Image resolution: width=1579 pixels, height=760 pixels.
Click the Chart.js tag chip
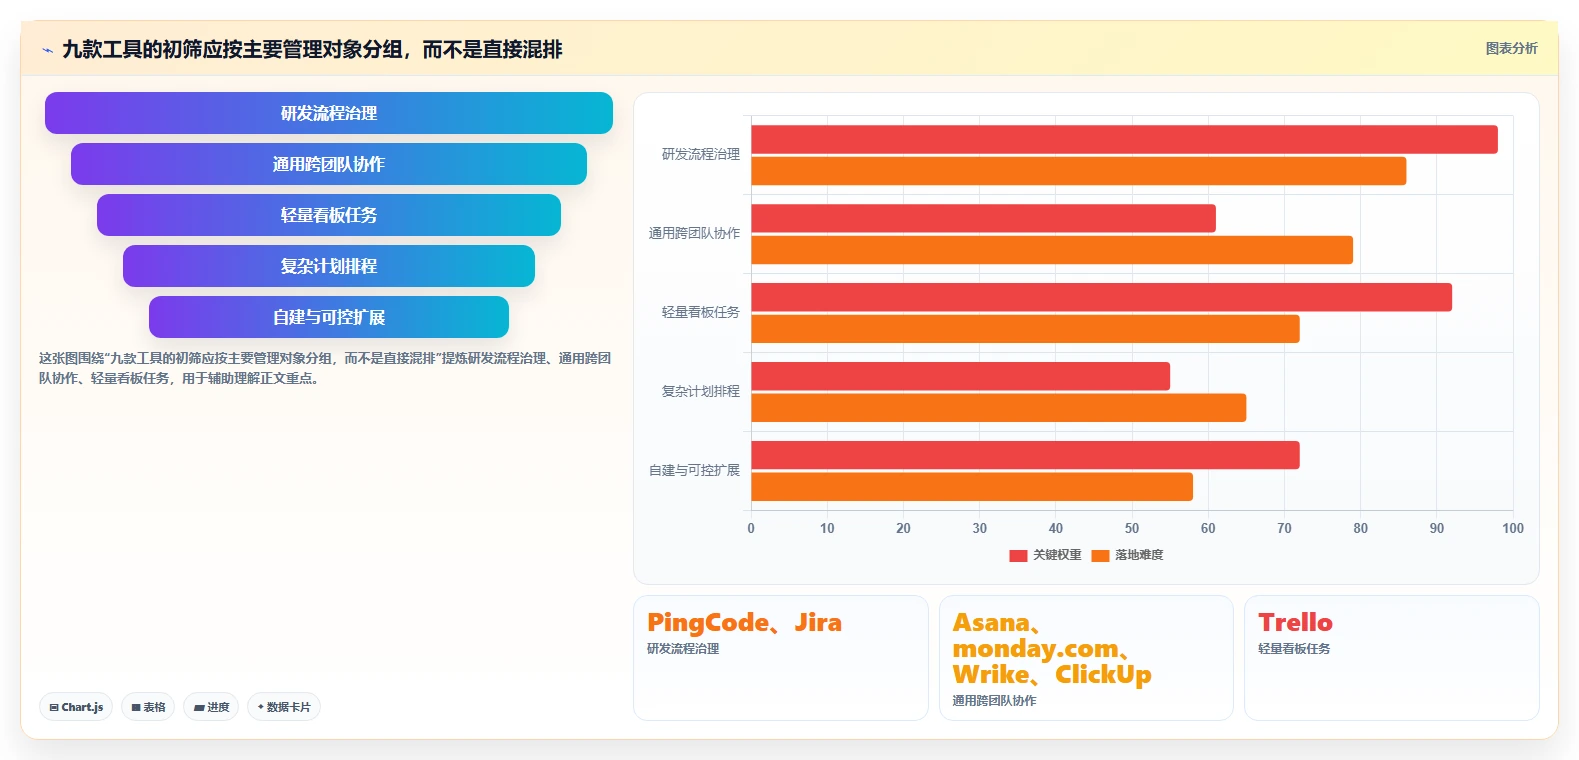click(76, 707)
